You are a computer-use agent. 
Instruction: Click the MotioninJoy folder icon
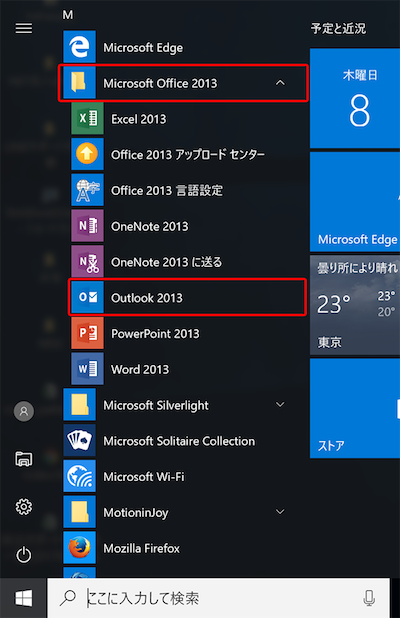point(79,512)
